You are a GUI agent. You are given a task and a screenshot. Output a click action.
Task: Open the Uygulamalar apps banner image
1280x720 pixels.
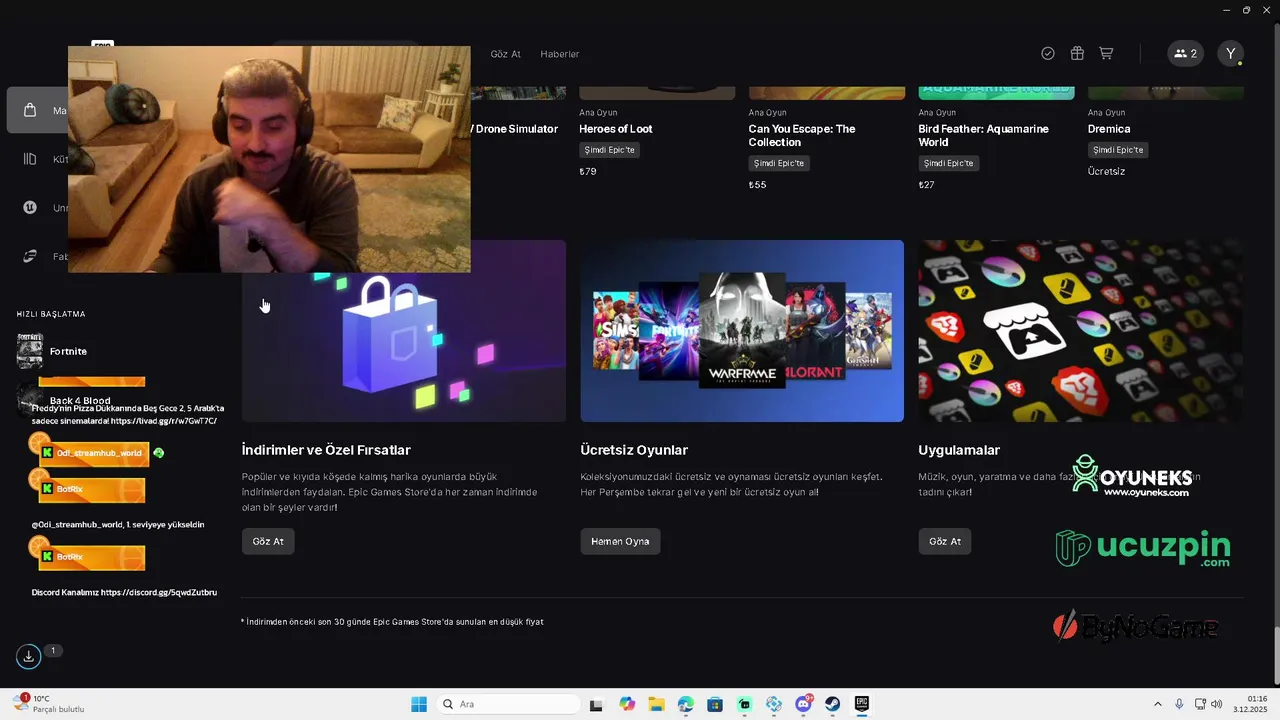[x=1081, y=331]
